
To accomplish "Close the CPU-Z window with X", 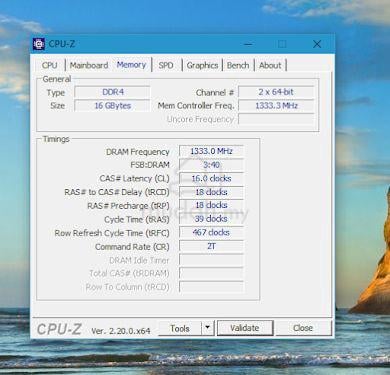I will pyautogui.click(x=317, y=44).
